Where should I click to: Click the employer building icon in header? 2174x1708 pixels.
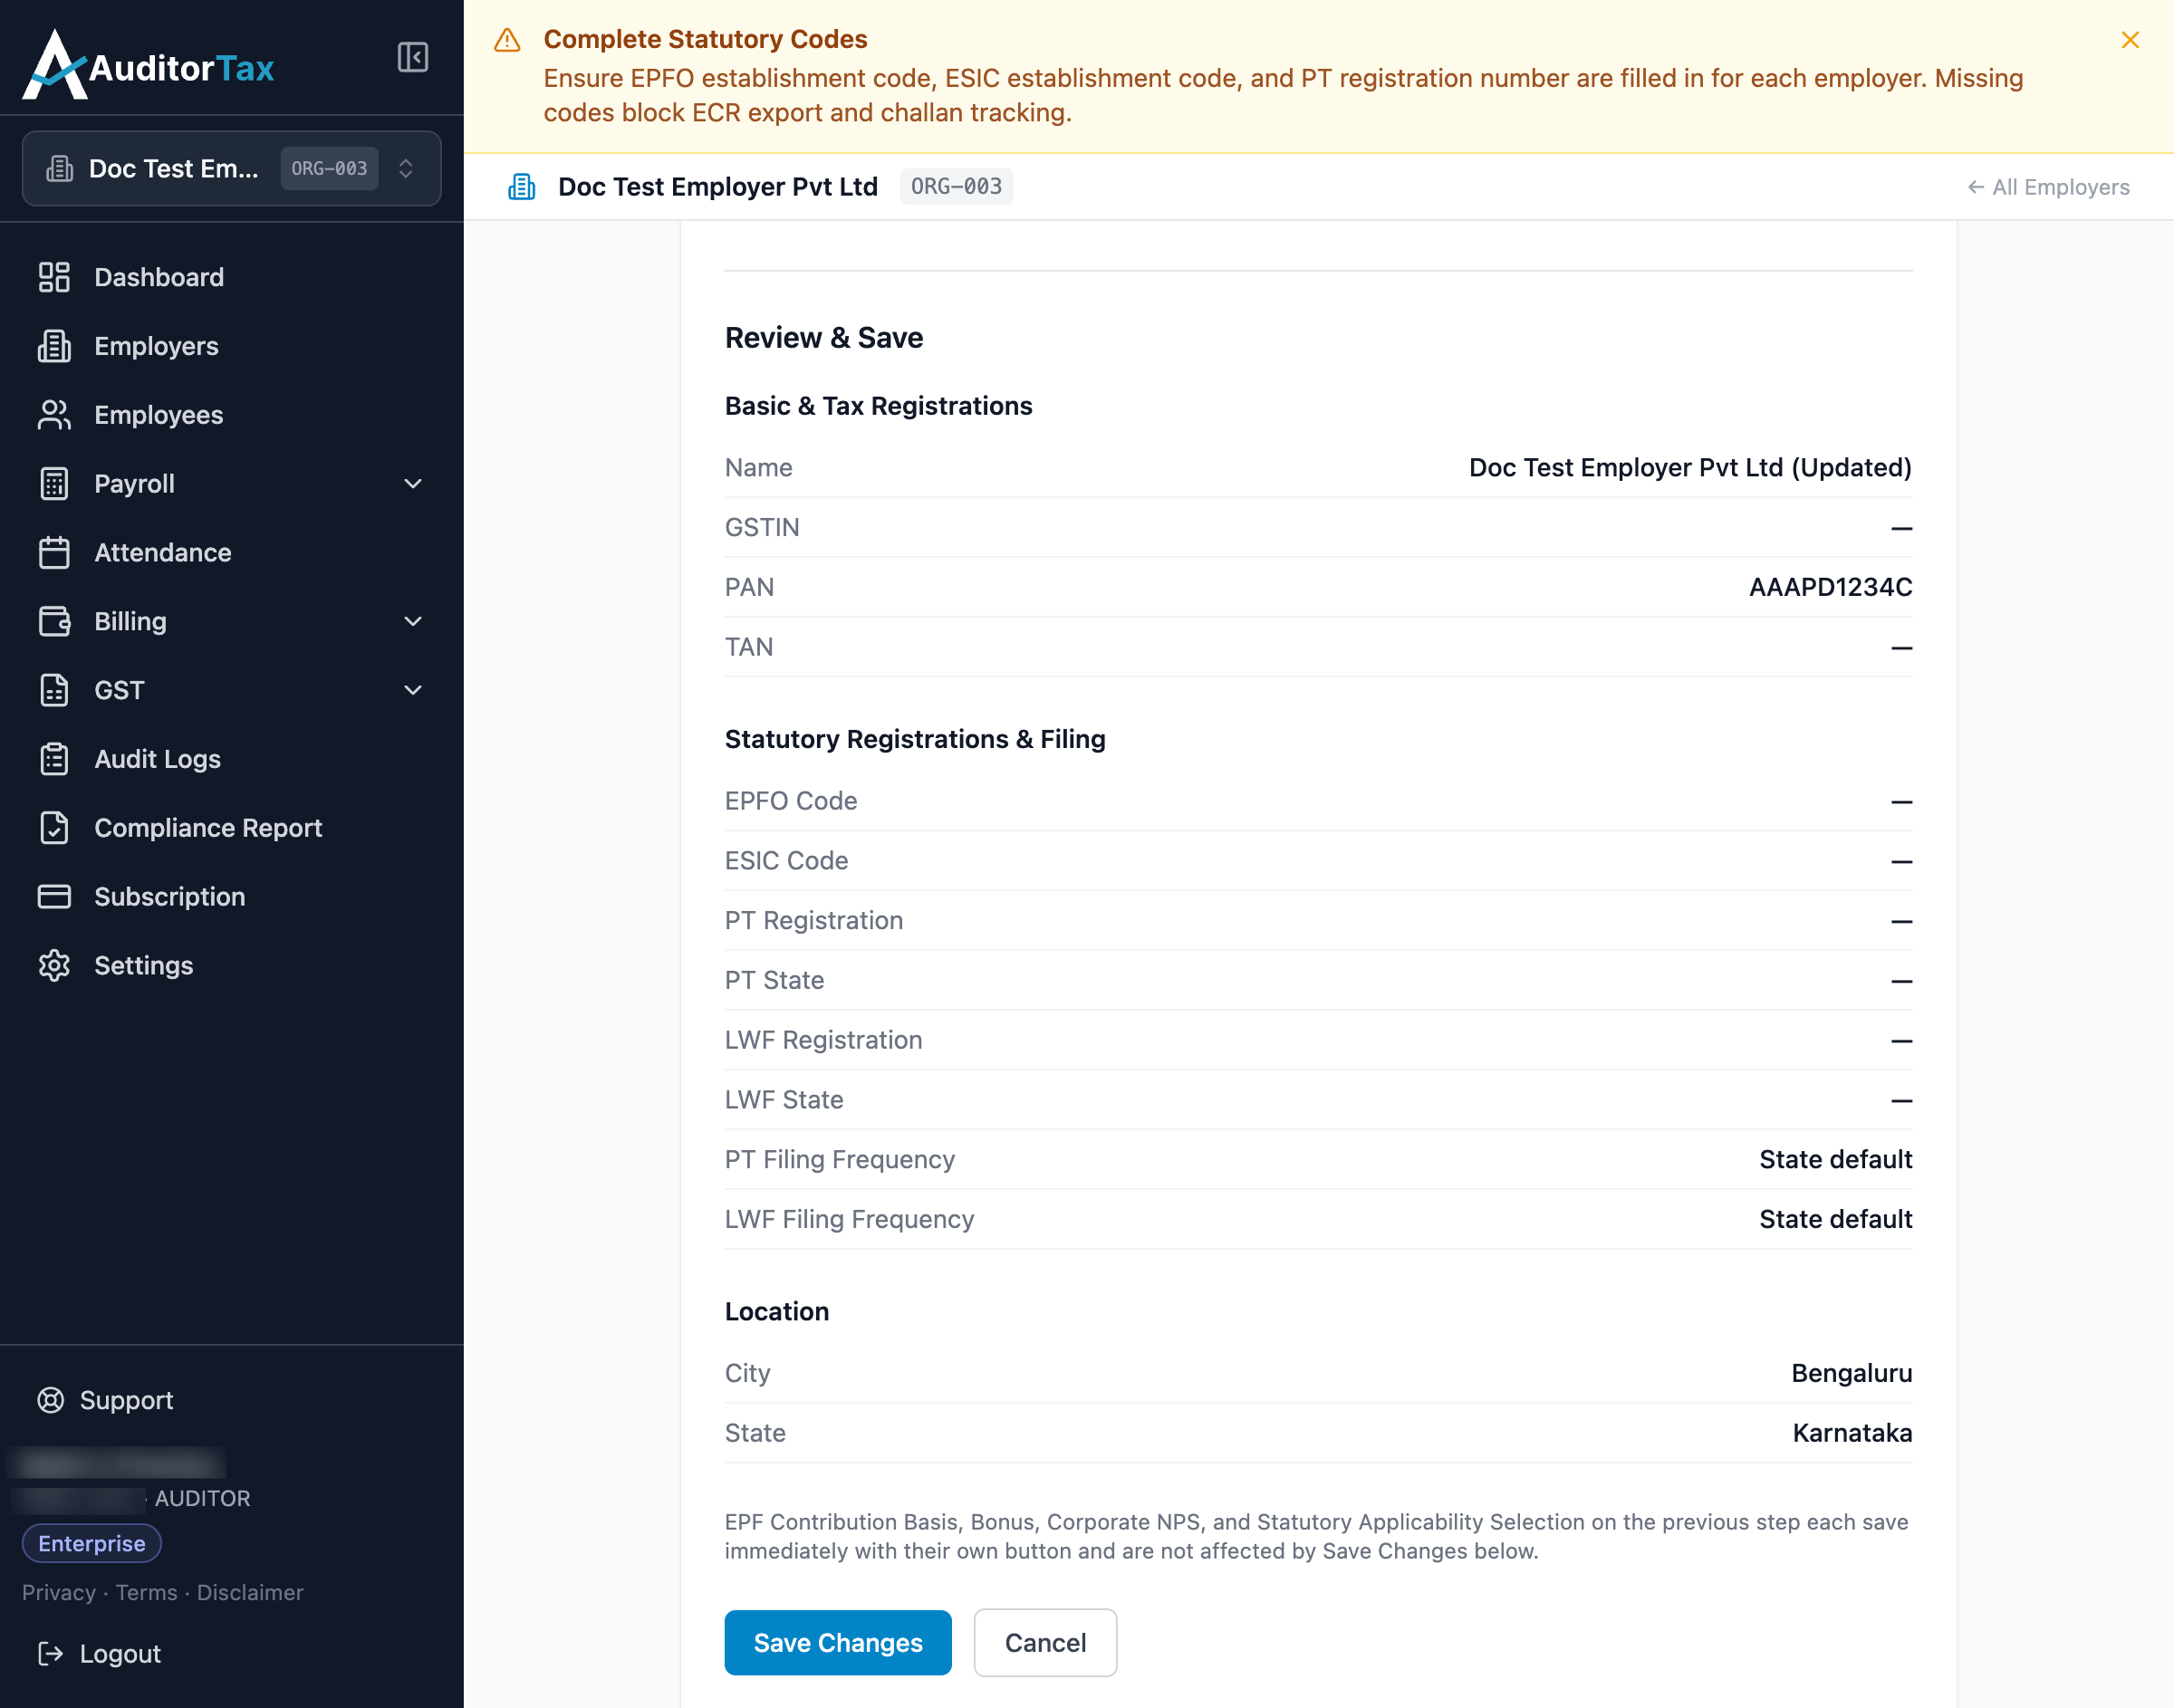click(522, 187)
